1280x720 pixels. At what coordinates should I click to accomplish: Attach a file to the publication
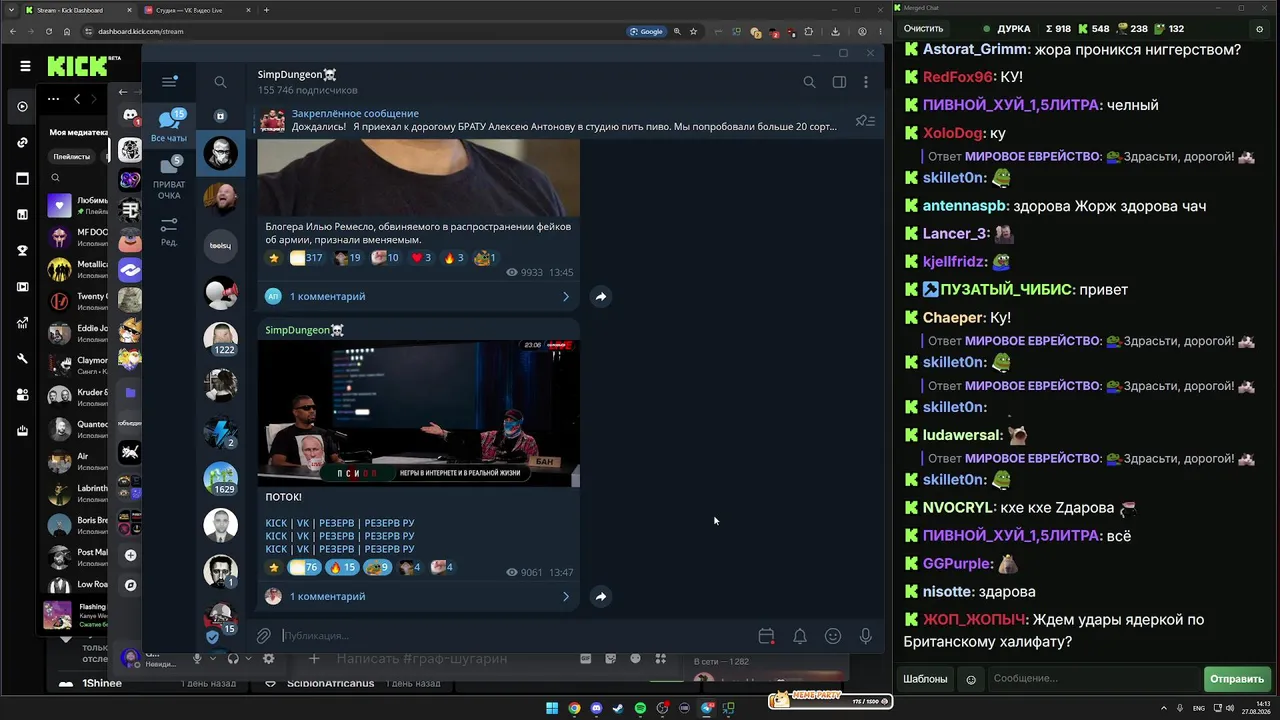[x=264, y=636]
